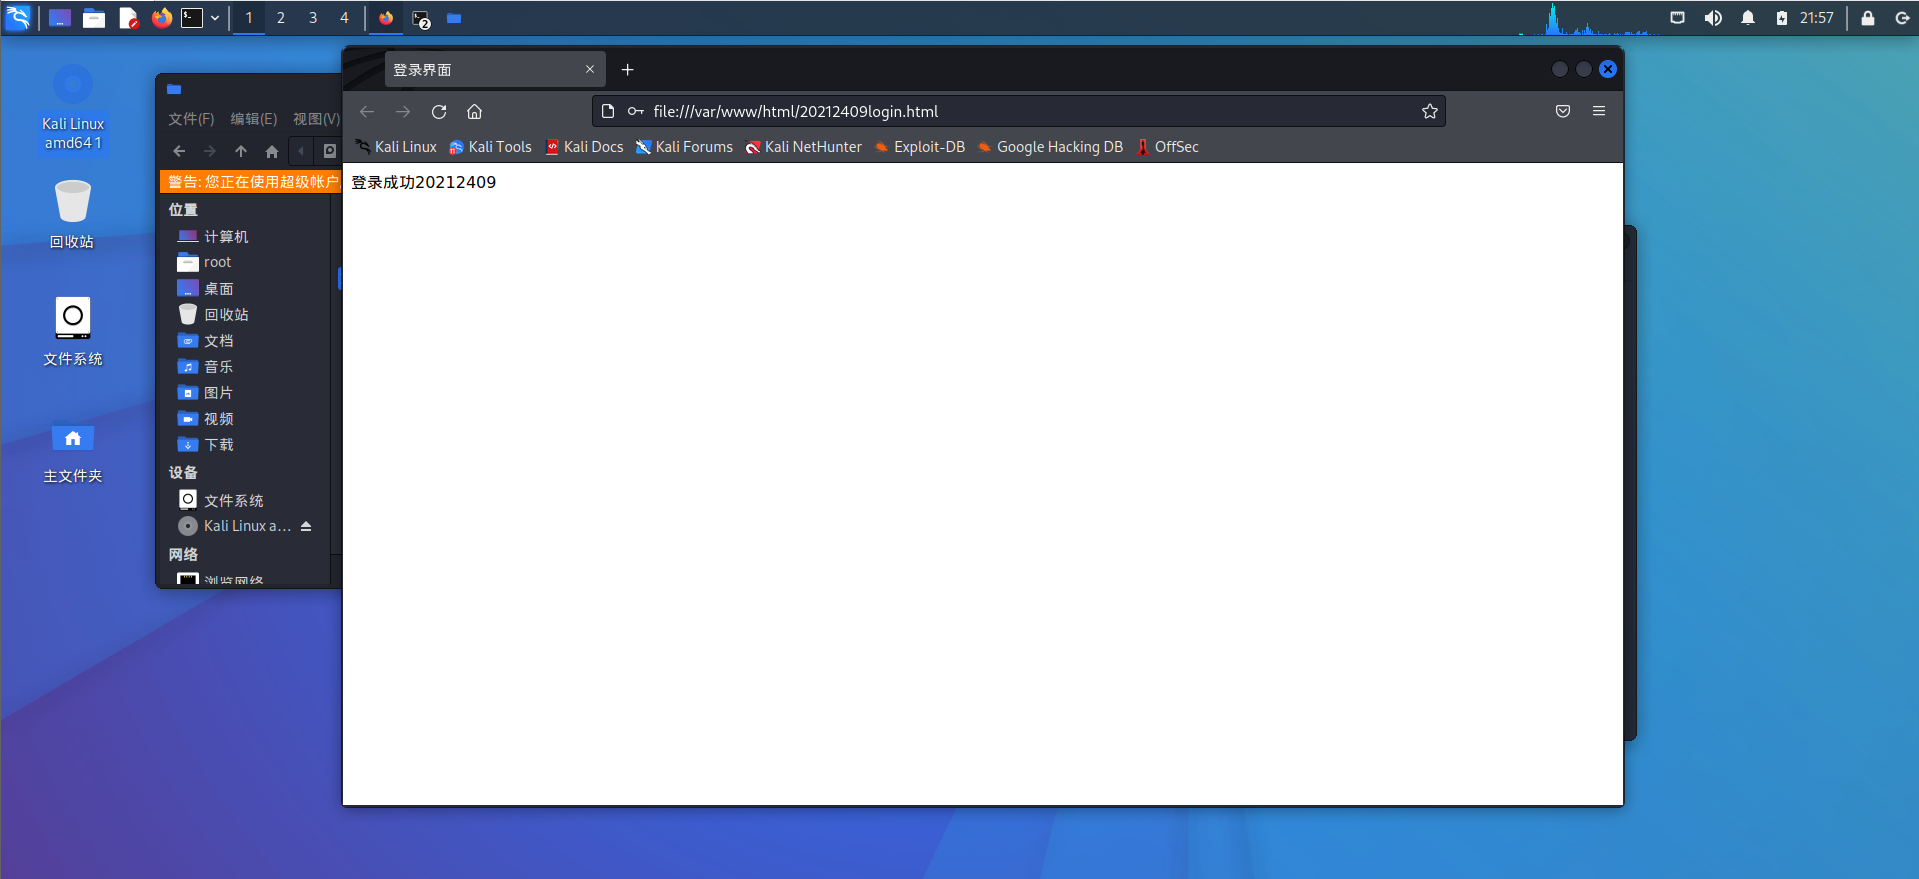
Task: Open the Kali Docs bookmark
Action: point(584,147)
